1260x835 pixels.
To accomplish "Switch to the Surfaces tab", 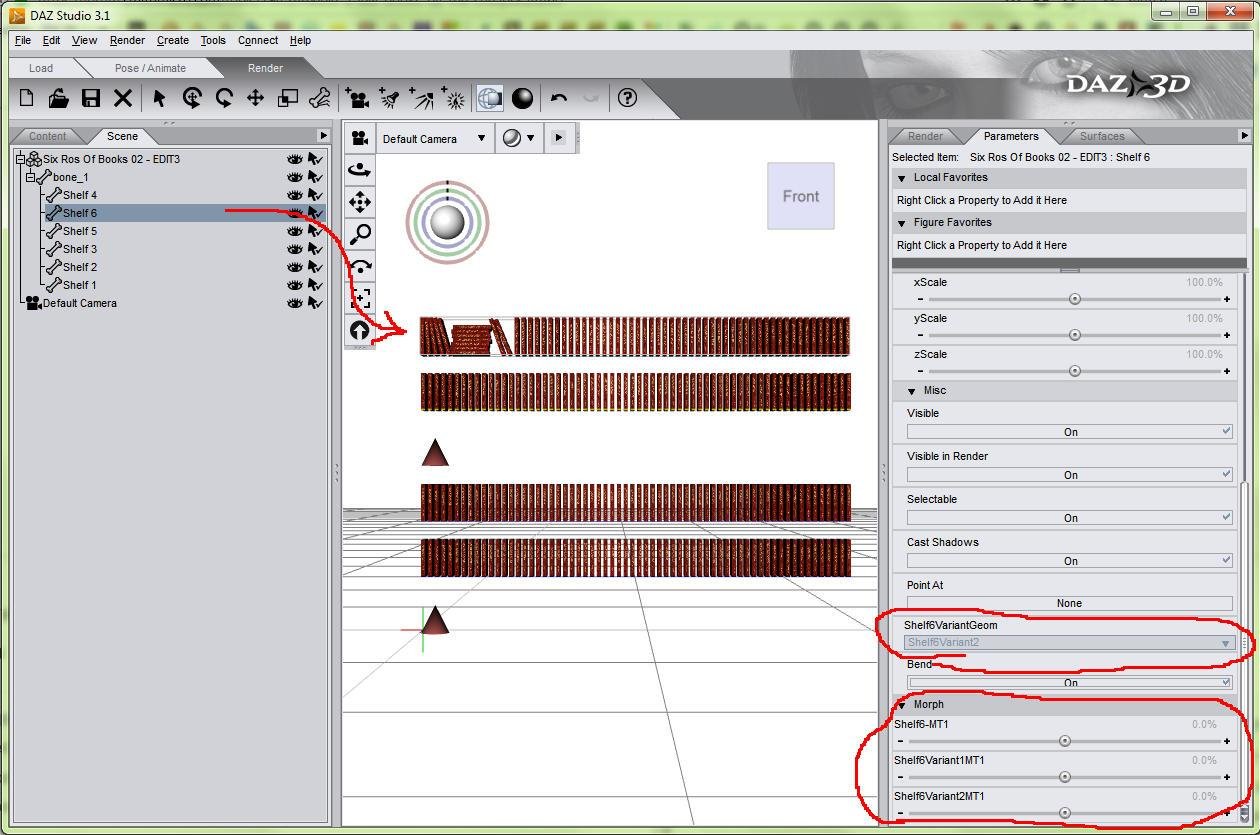I will [1102, 136].
